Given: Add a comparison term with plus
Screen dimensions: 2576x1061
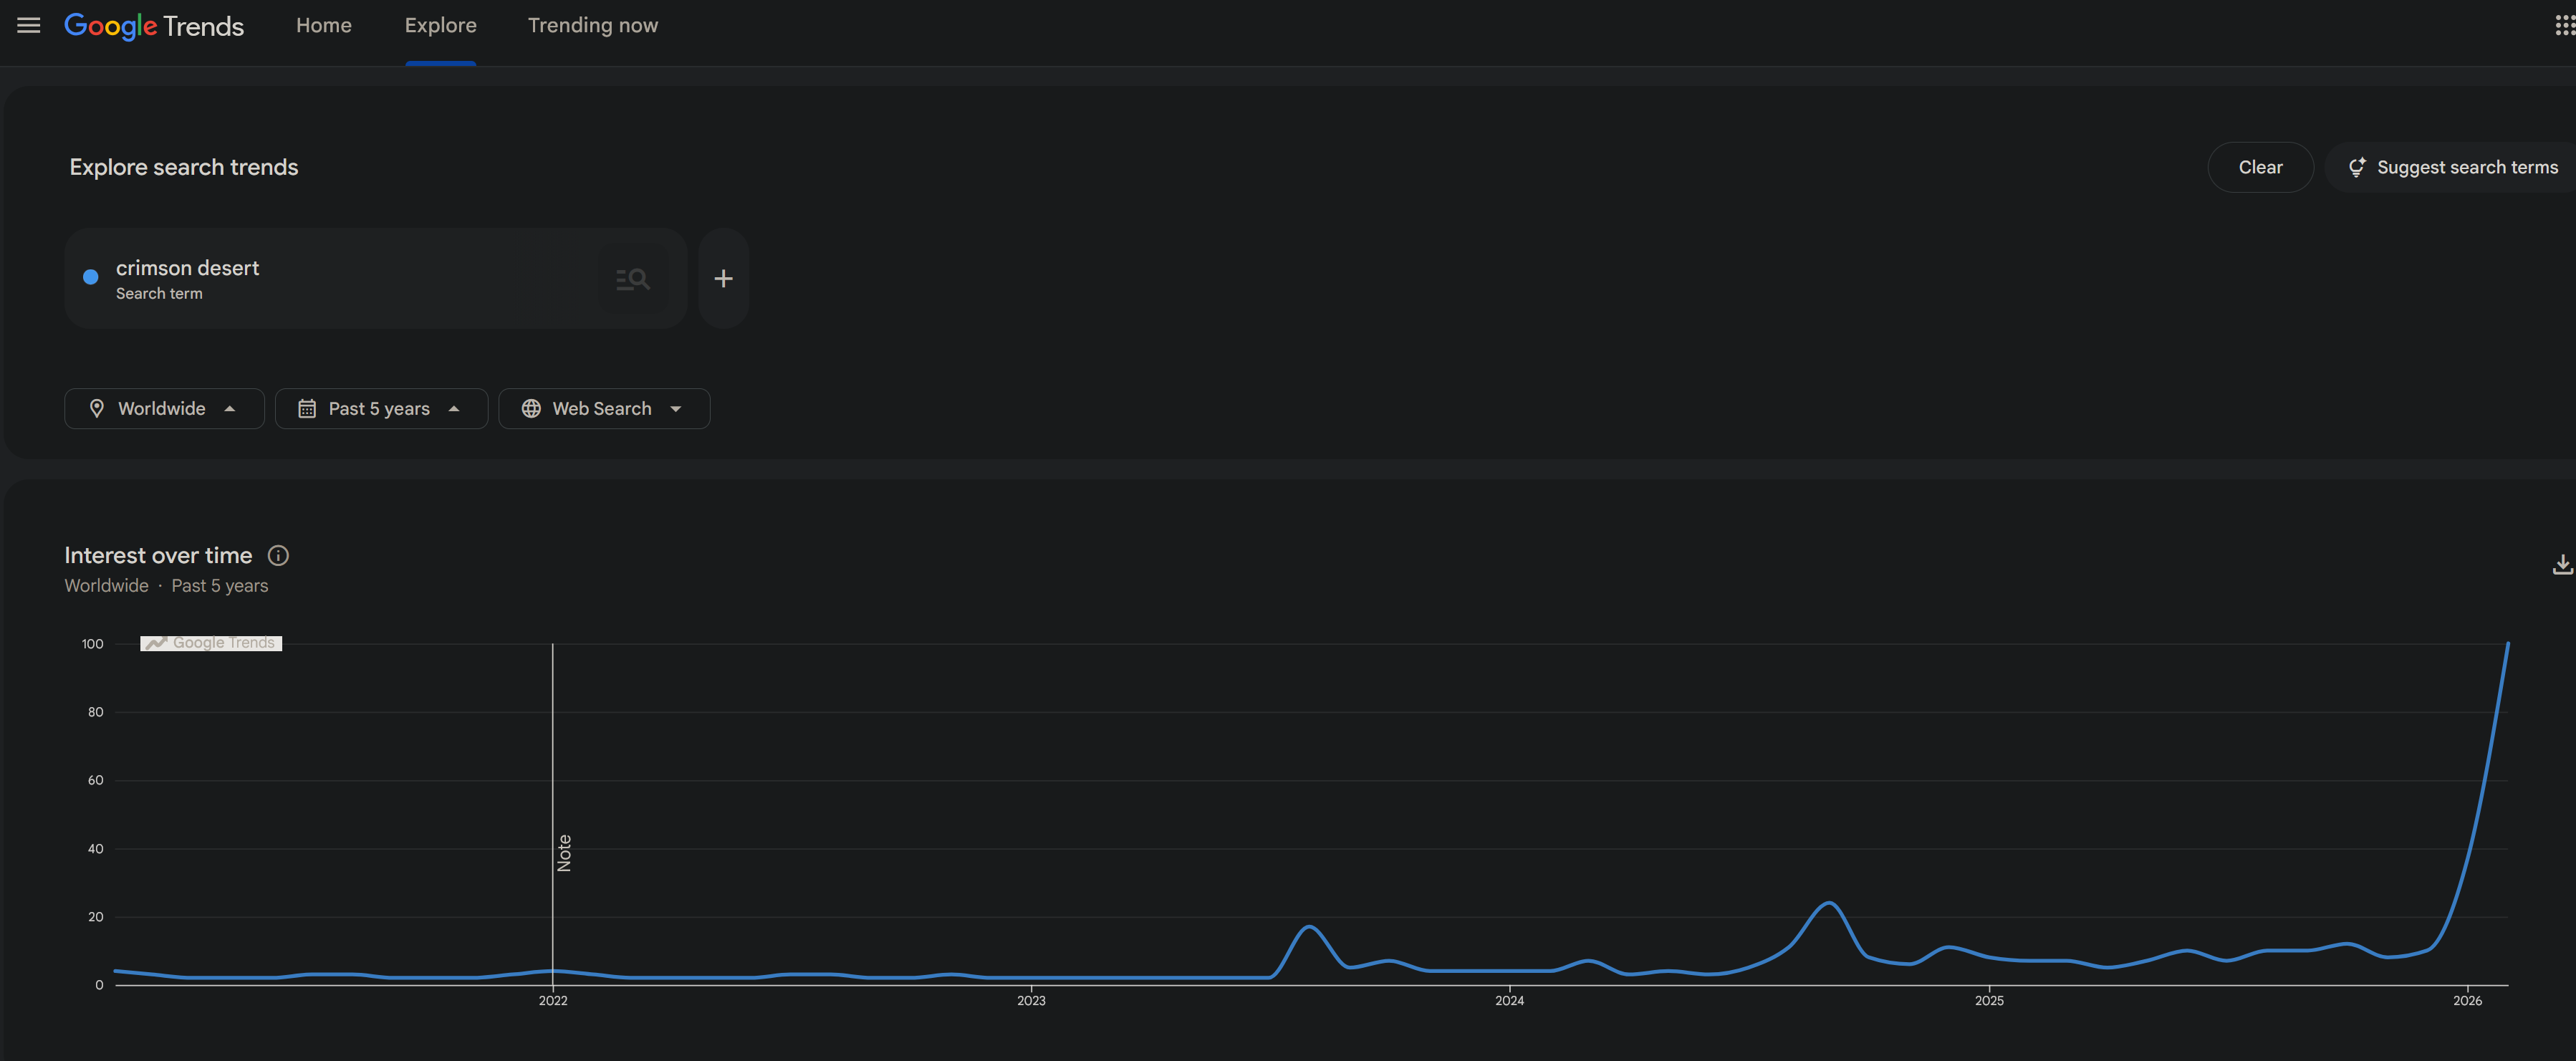Looking at the screenshot, I should pyautogui.click(x=723, y=279).
